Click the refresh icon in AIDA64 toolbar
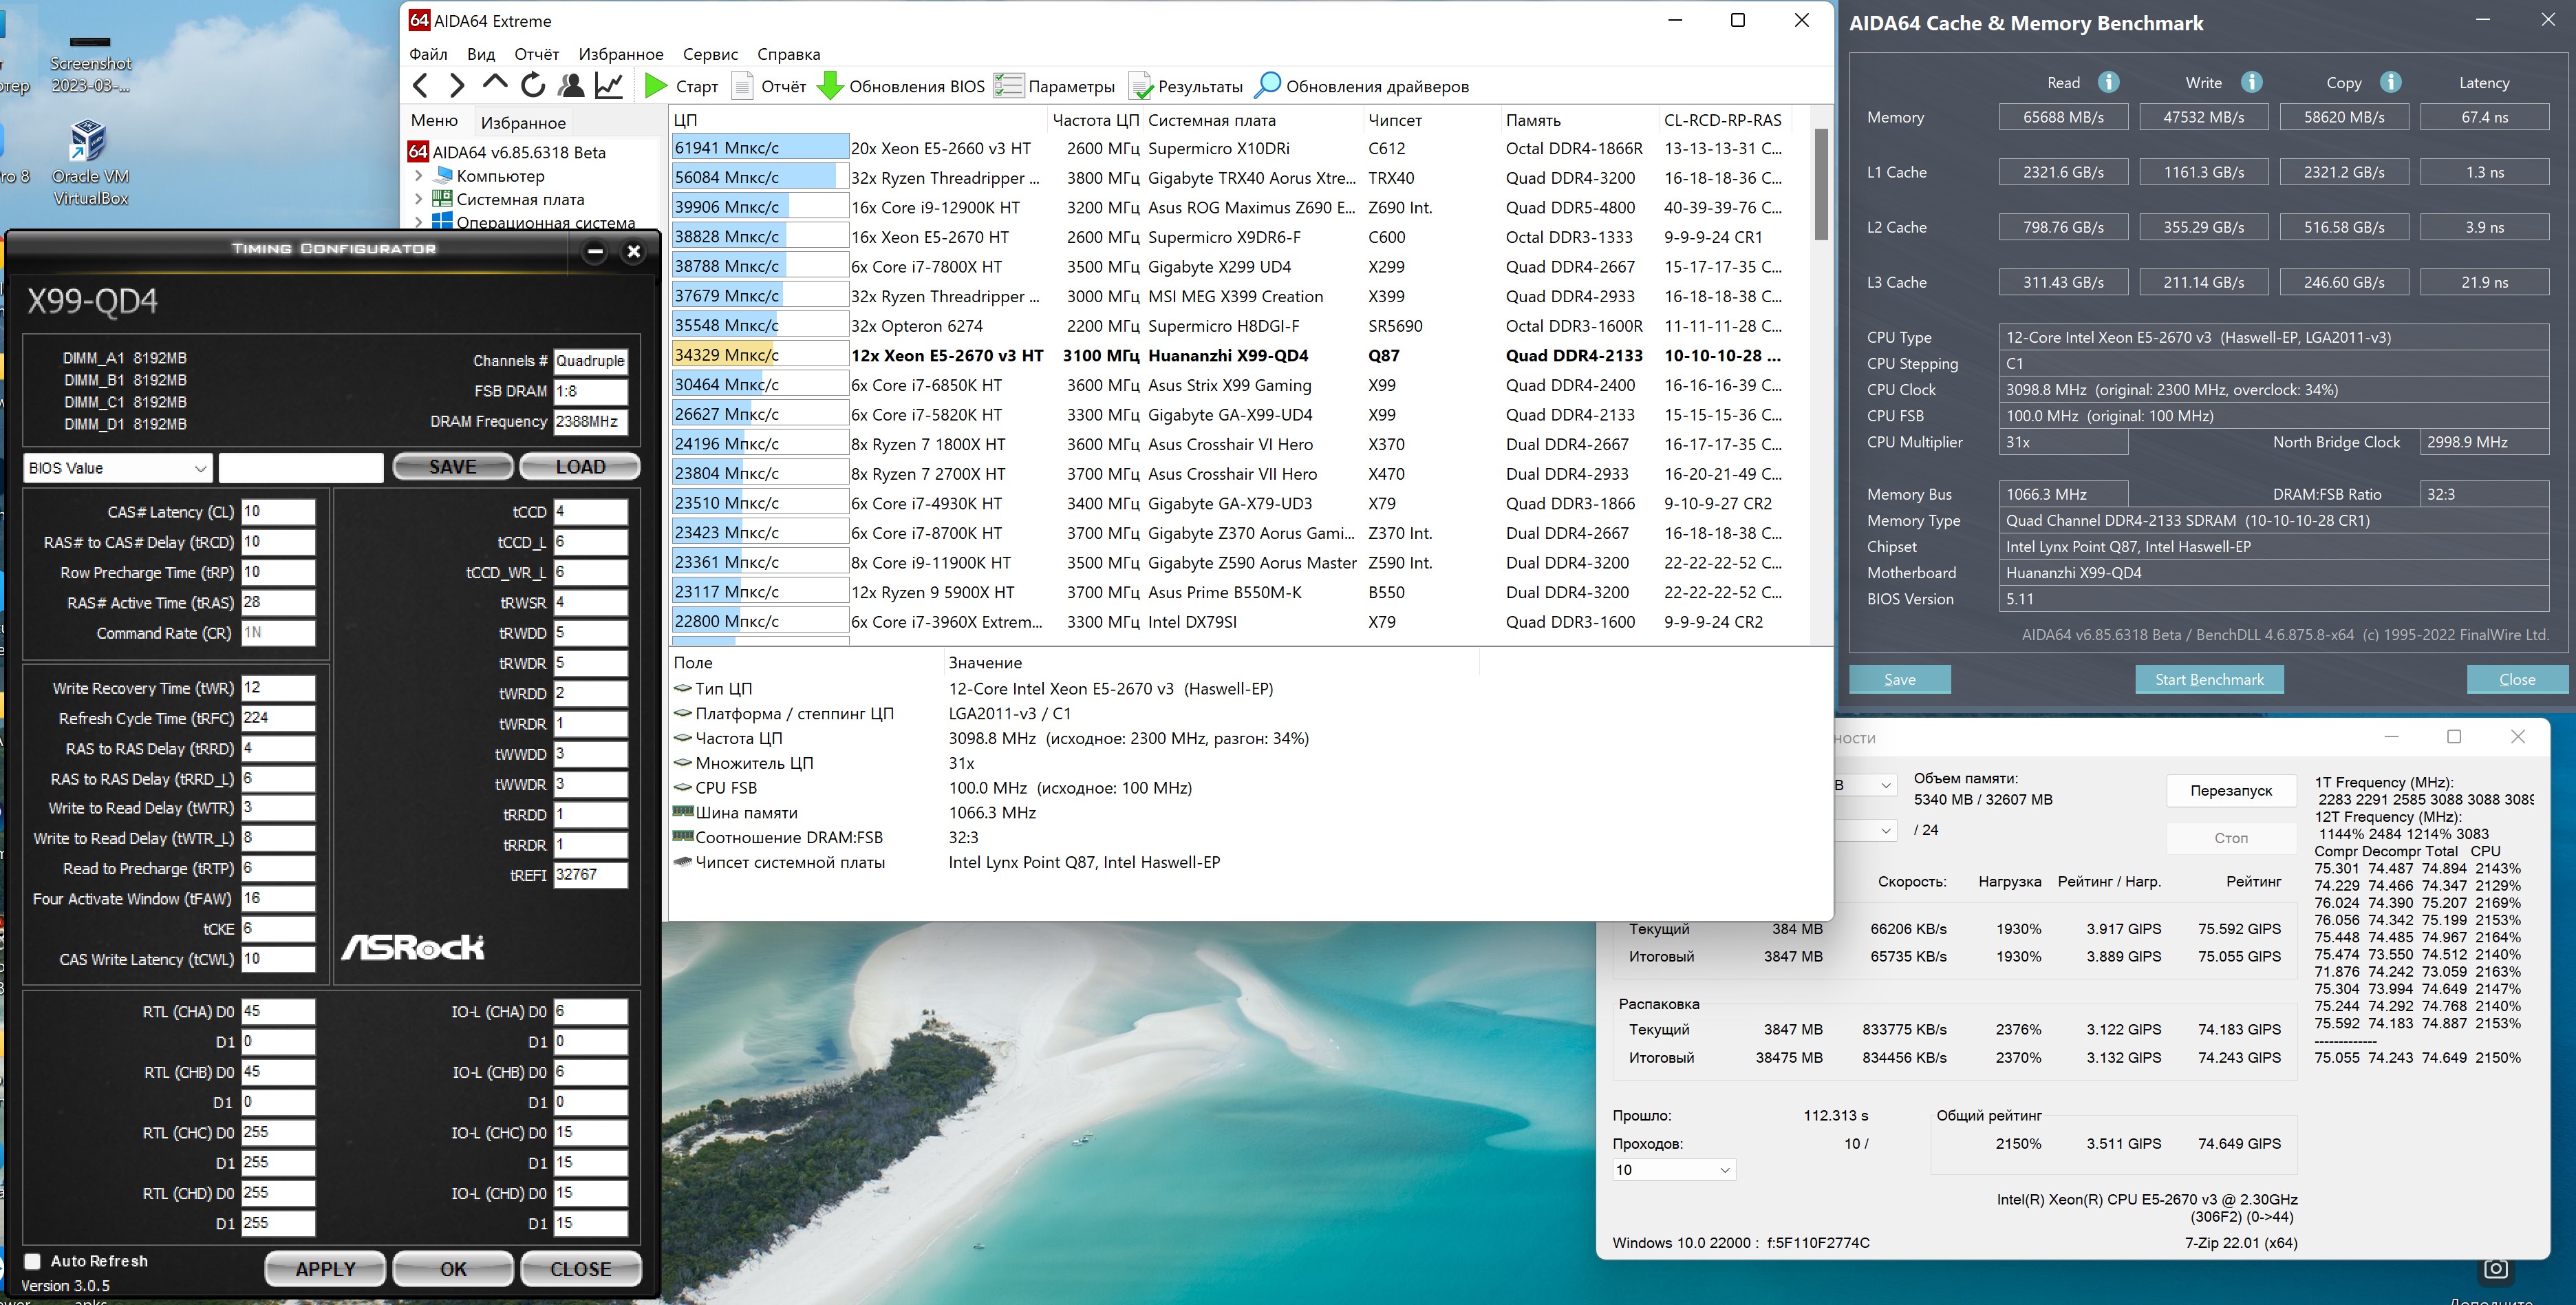This screenshot has height=1305, width=2576. click(533, 86)
